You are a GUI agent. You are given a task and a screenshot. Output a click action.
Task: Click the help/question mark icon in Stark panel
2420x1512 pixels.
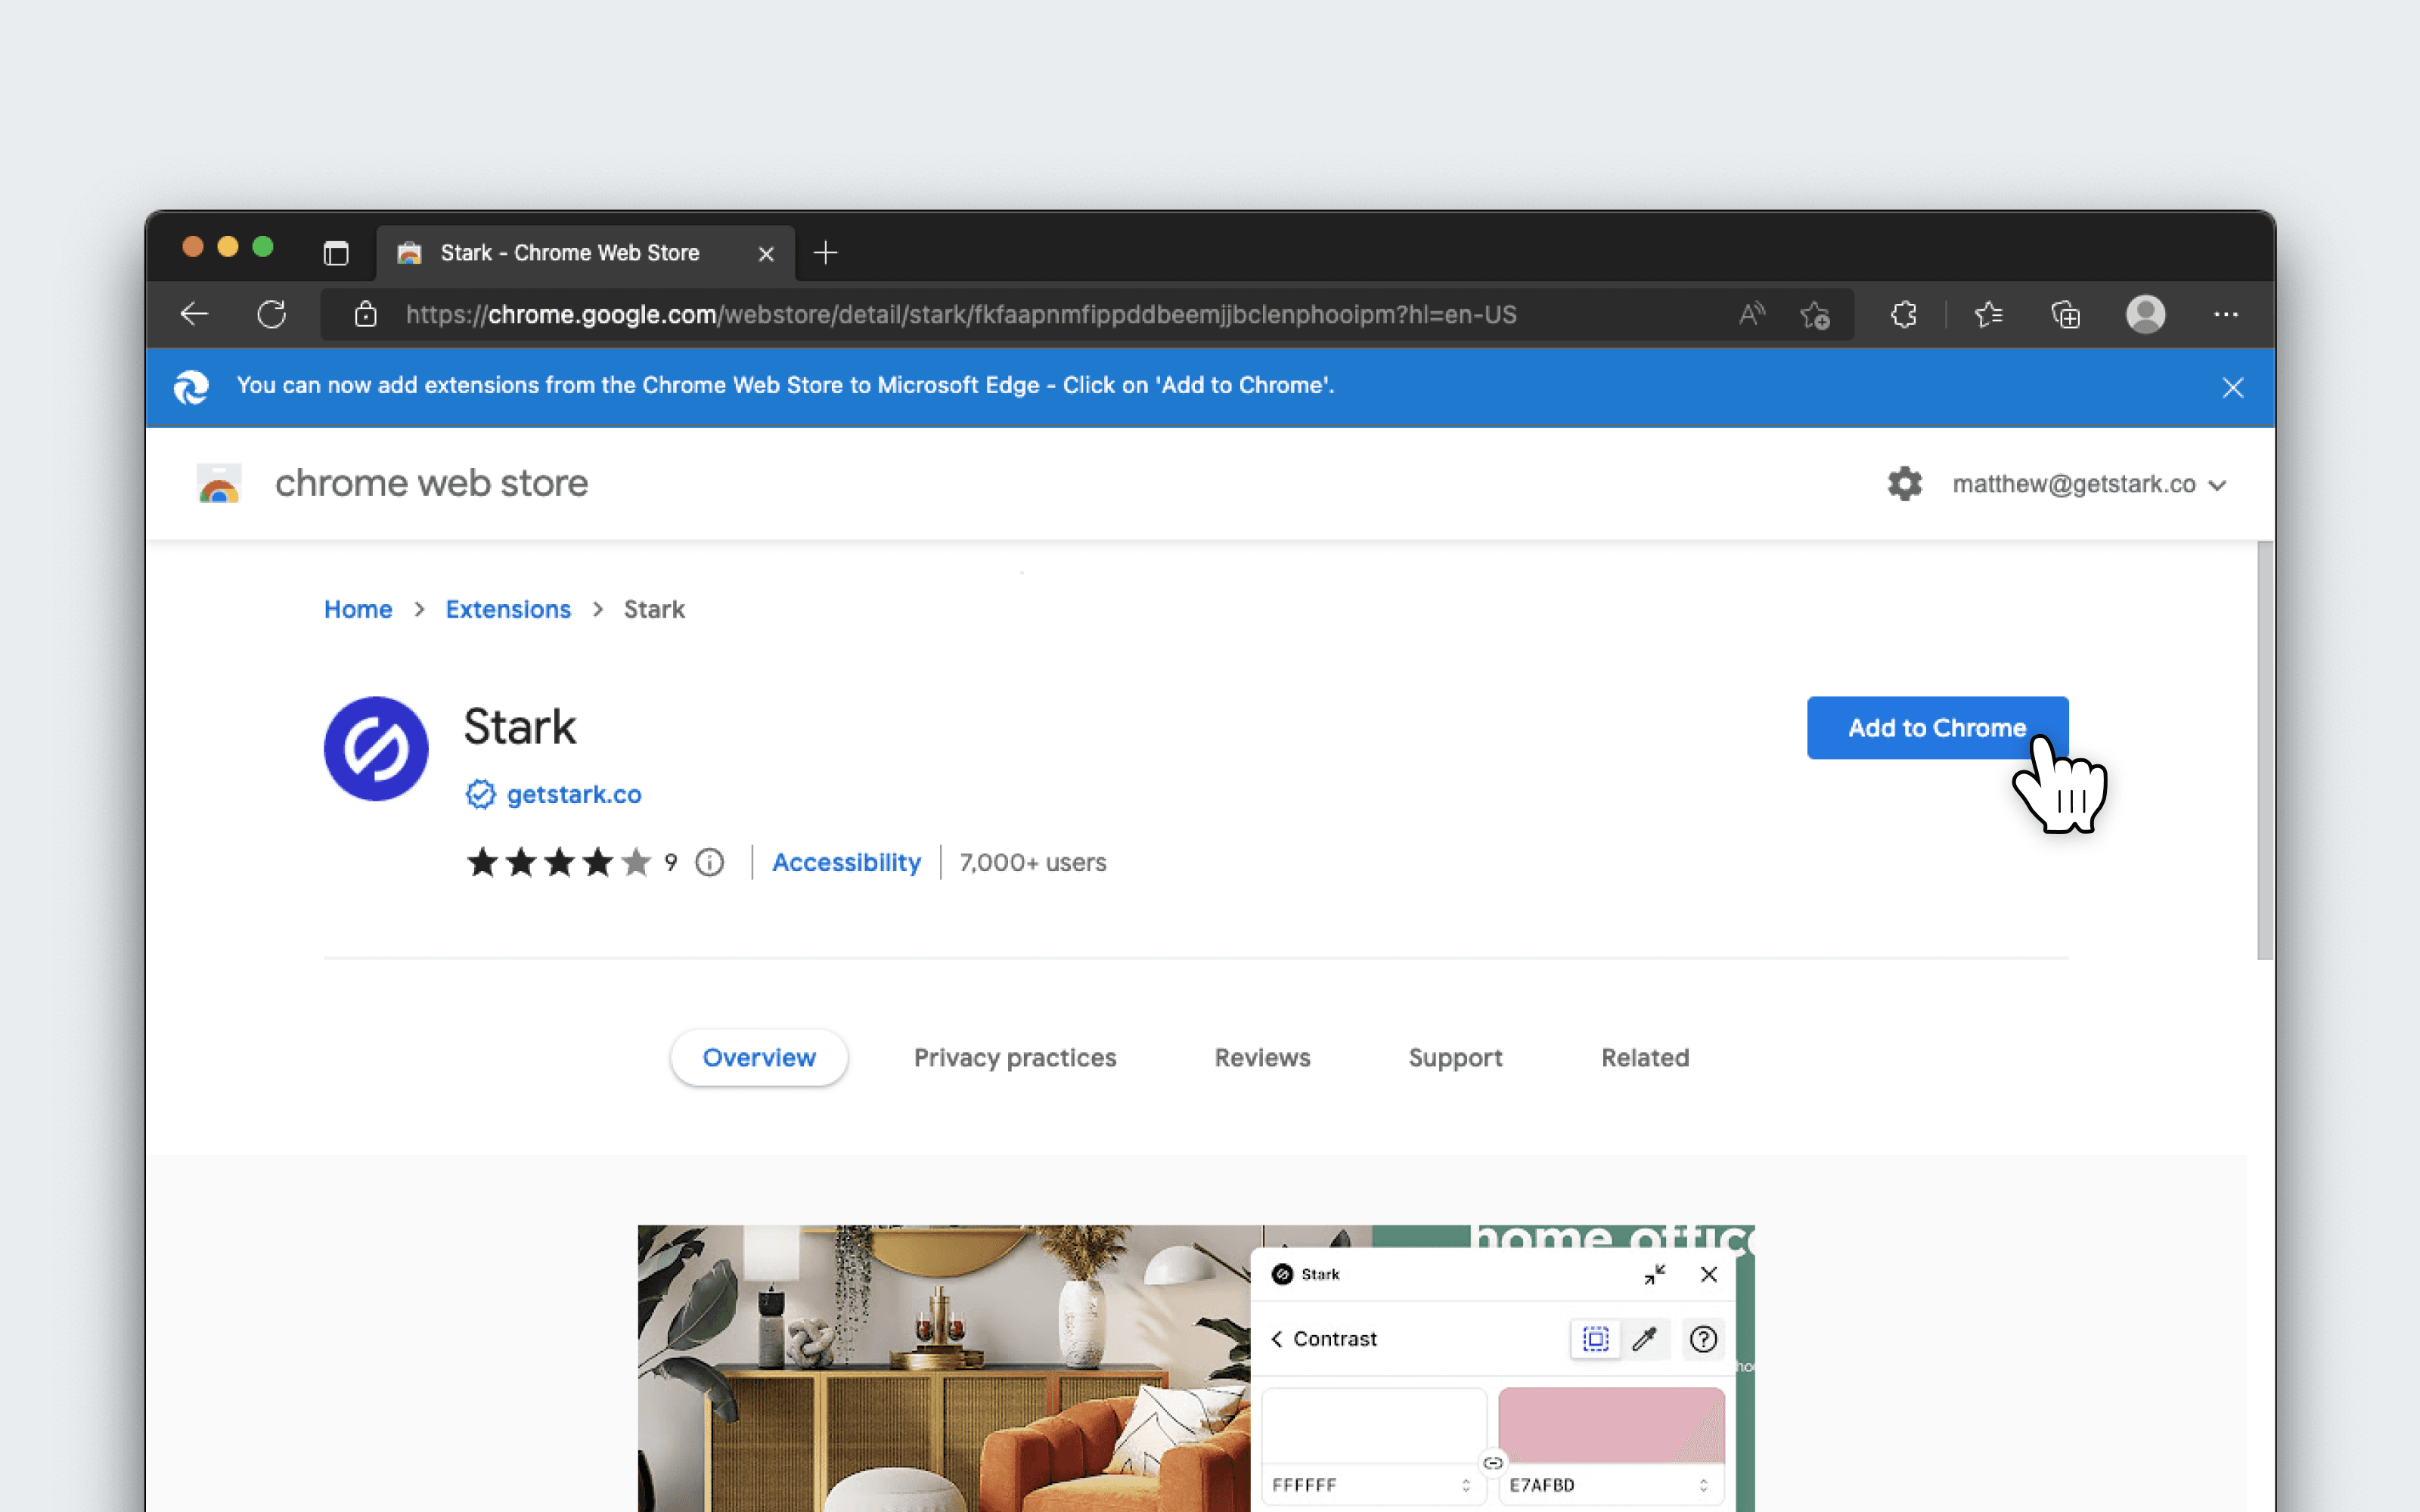coord(1704,1338)
